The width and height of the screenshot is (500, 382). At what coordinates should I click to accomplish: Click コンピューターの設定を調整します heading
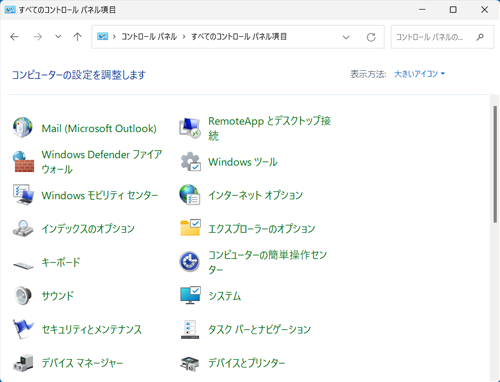79,75
